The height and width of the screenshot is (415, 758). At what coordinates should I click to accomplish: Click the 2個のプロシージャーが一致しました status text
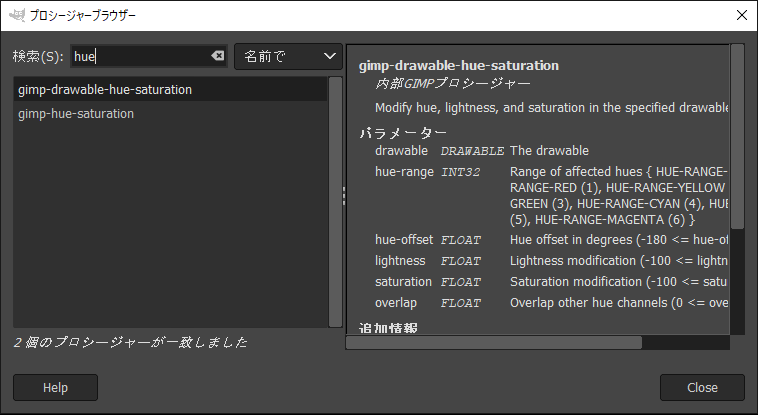[131, 342]
